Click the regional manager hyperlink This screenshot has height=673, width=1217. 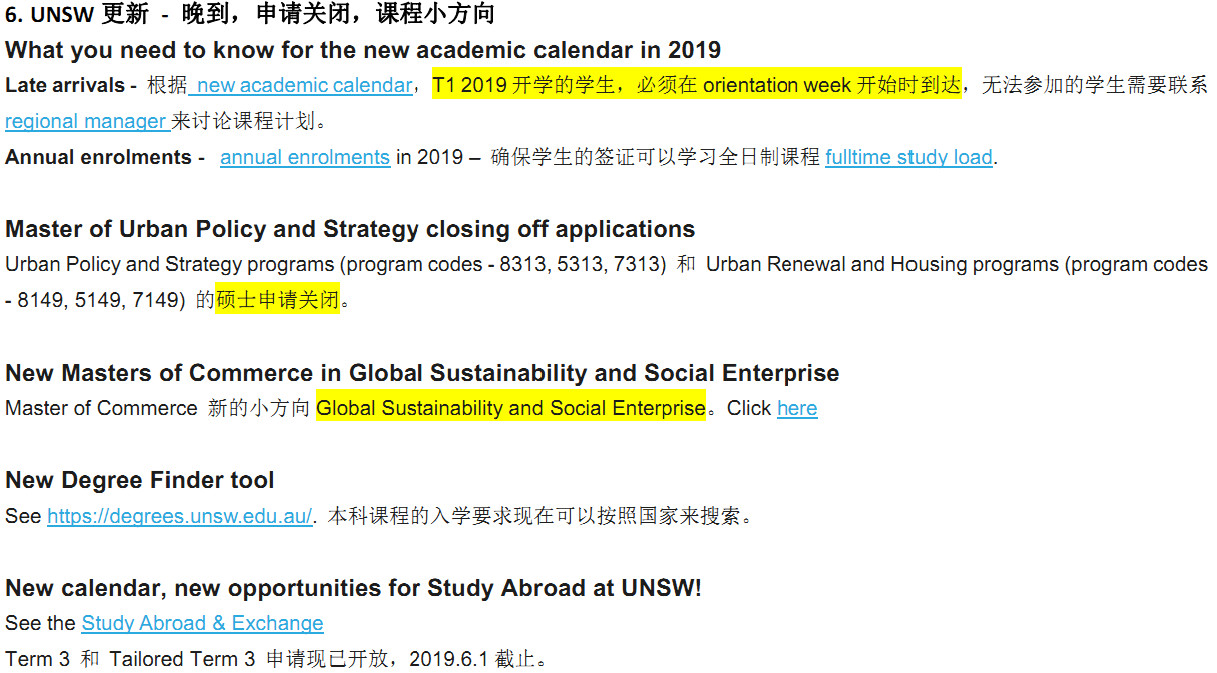click(x=86, y=122)
